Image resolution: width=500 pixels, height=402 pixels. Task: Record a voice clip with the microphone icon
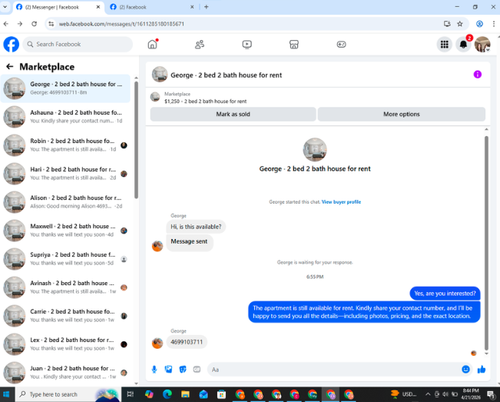tap(154, 369)
